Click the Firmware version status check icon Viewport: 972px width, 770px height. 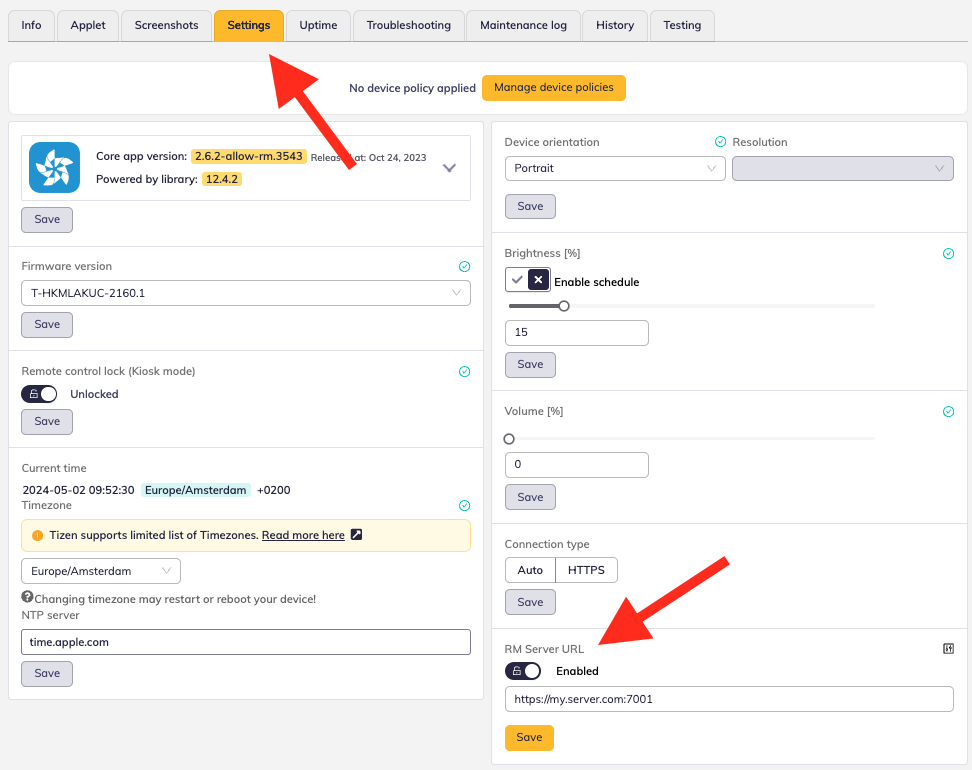464,267
